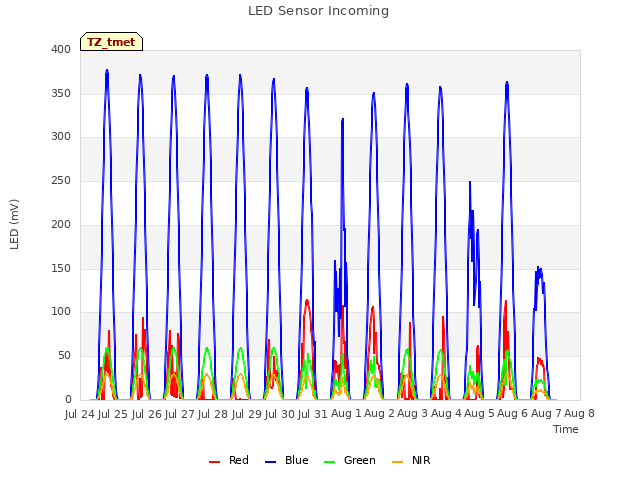Click the Aug 2 x-axis date
The width and height of the screenshot is (640, 480).
(379, 414)
